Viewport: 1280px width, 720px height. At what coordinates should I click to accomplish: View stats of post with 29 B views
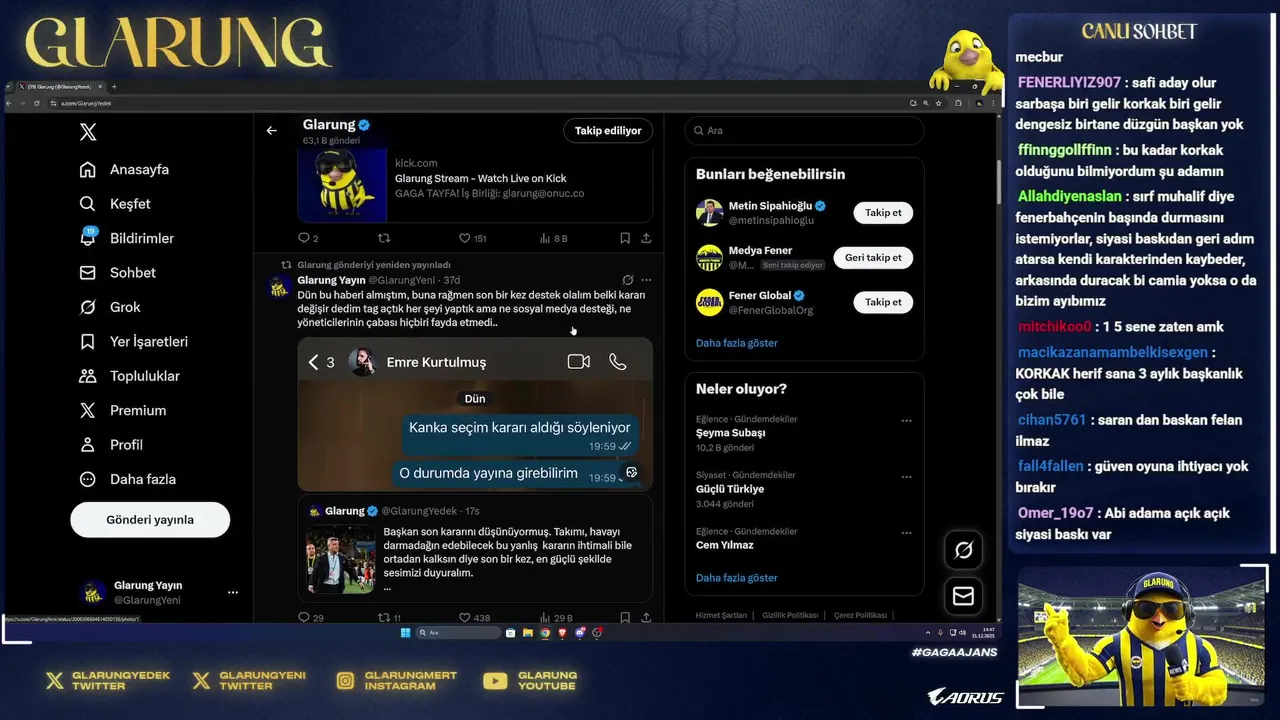(x=555, y=618)
